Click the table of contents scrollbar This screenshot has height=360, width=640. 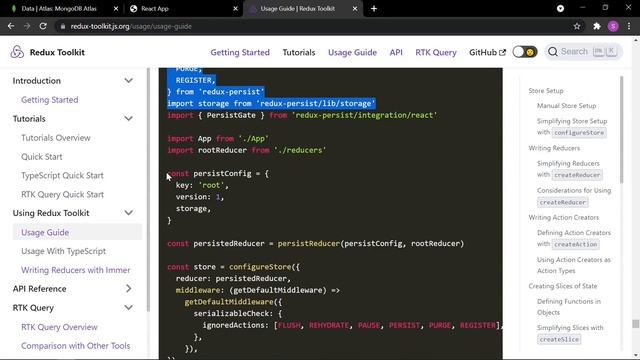[621, 129]
